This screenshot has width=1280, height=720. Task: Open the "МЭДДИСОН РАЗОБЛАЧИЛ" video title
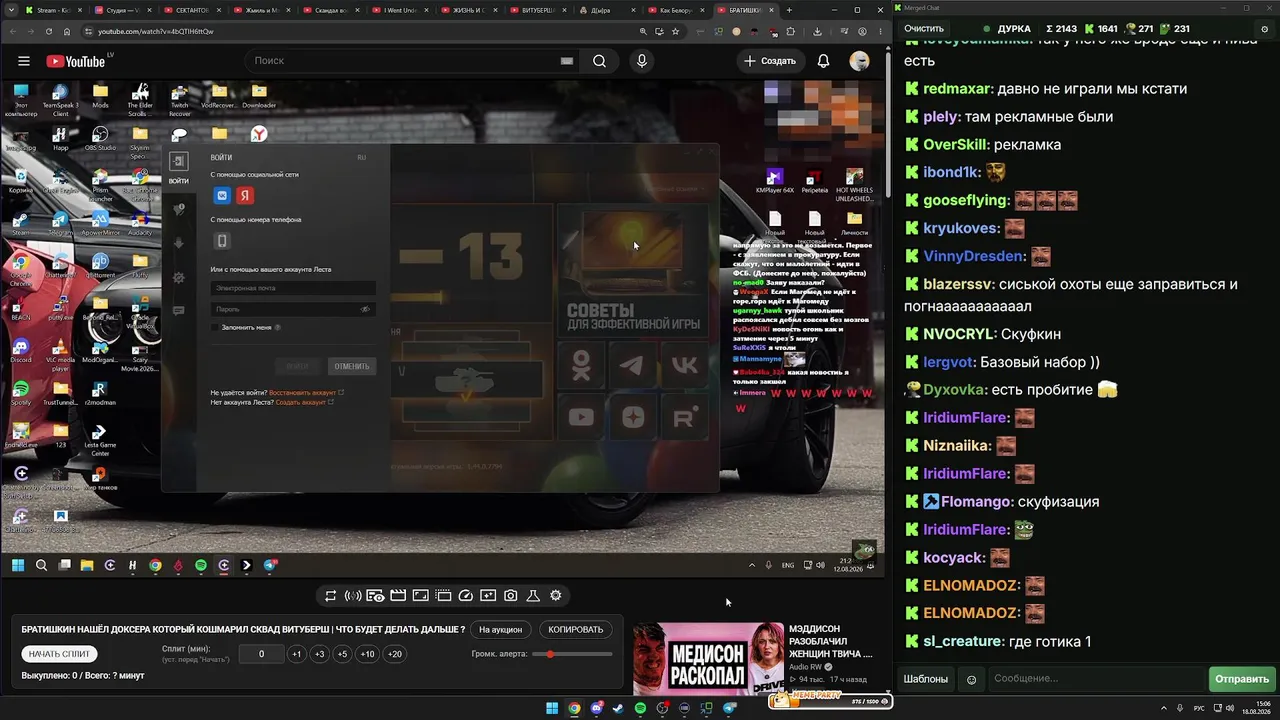[832, 641]
